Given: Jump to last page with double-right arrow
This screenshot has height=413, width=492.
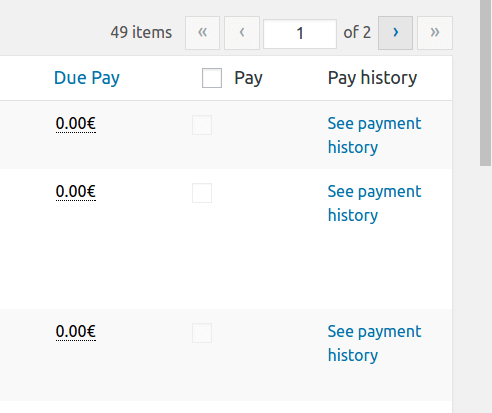Looking at the screenshot, I should tap(435, 33).
